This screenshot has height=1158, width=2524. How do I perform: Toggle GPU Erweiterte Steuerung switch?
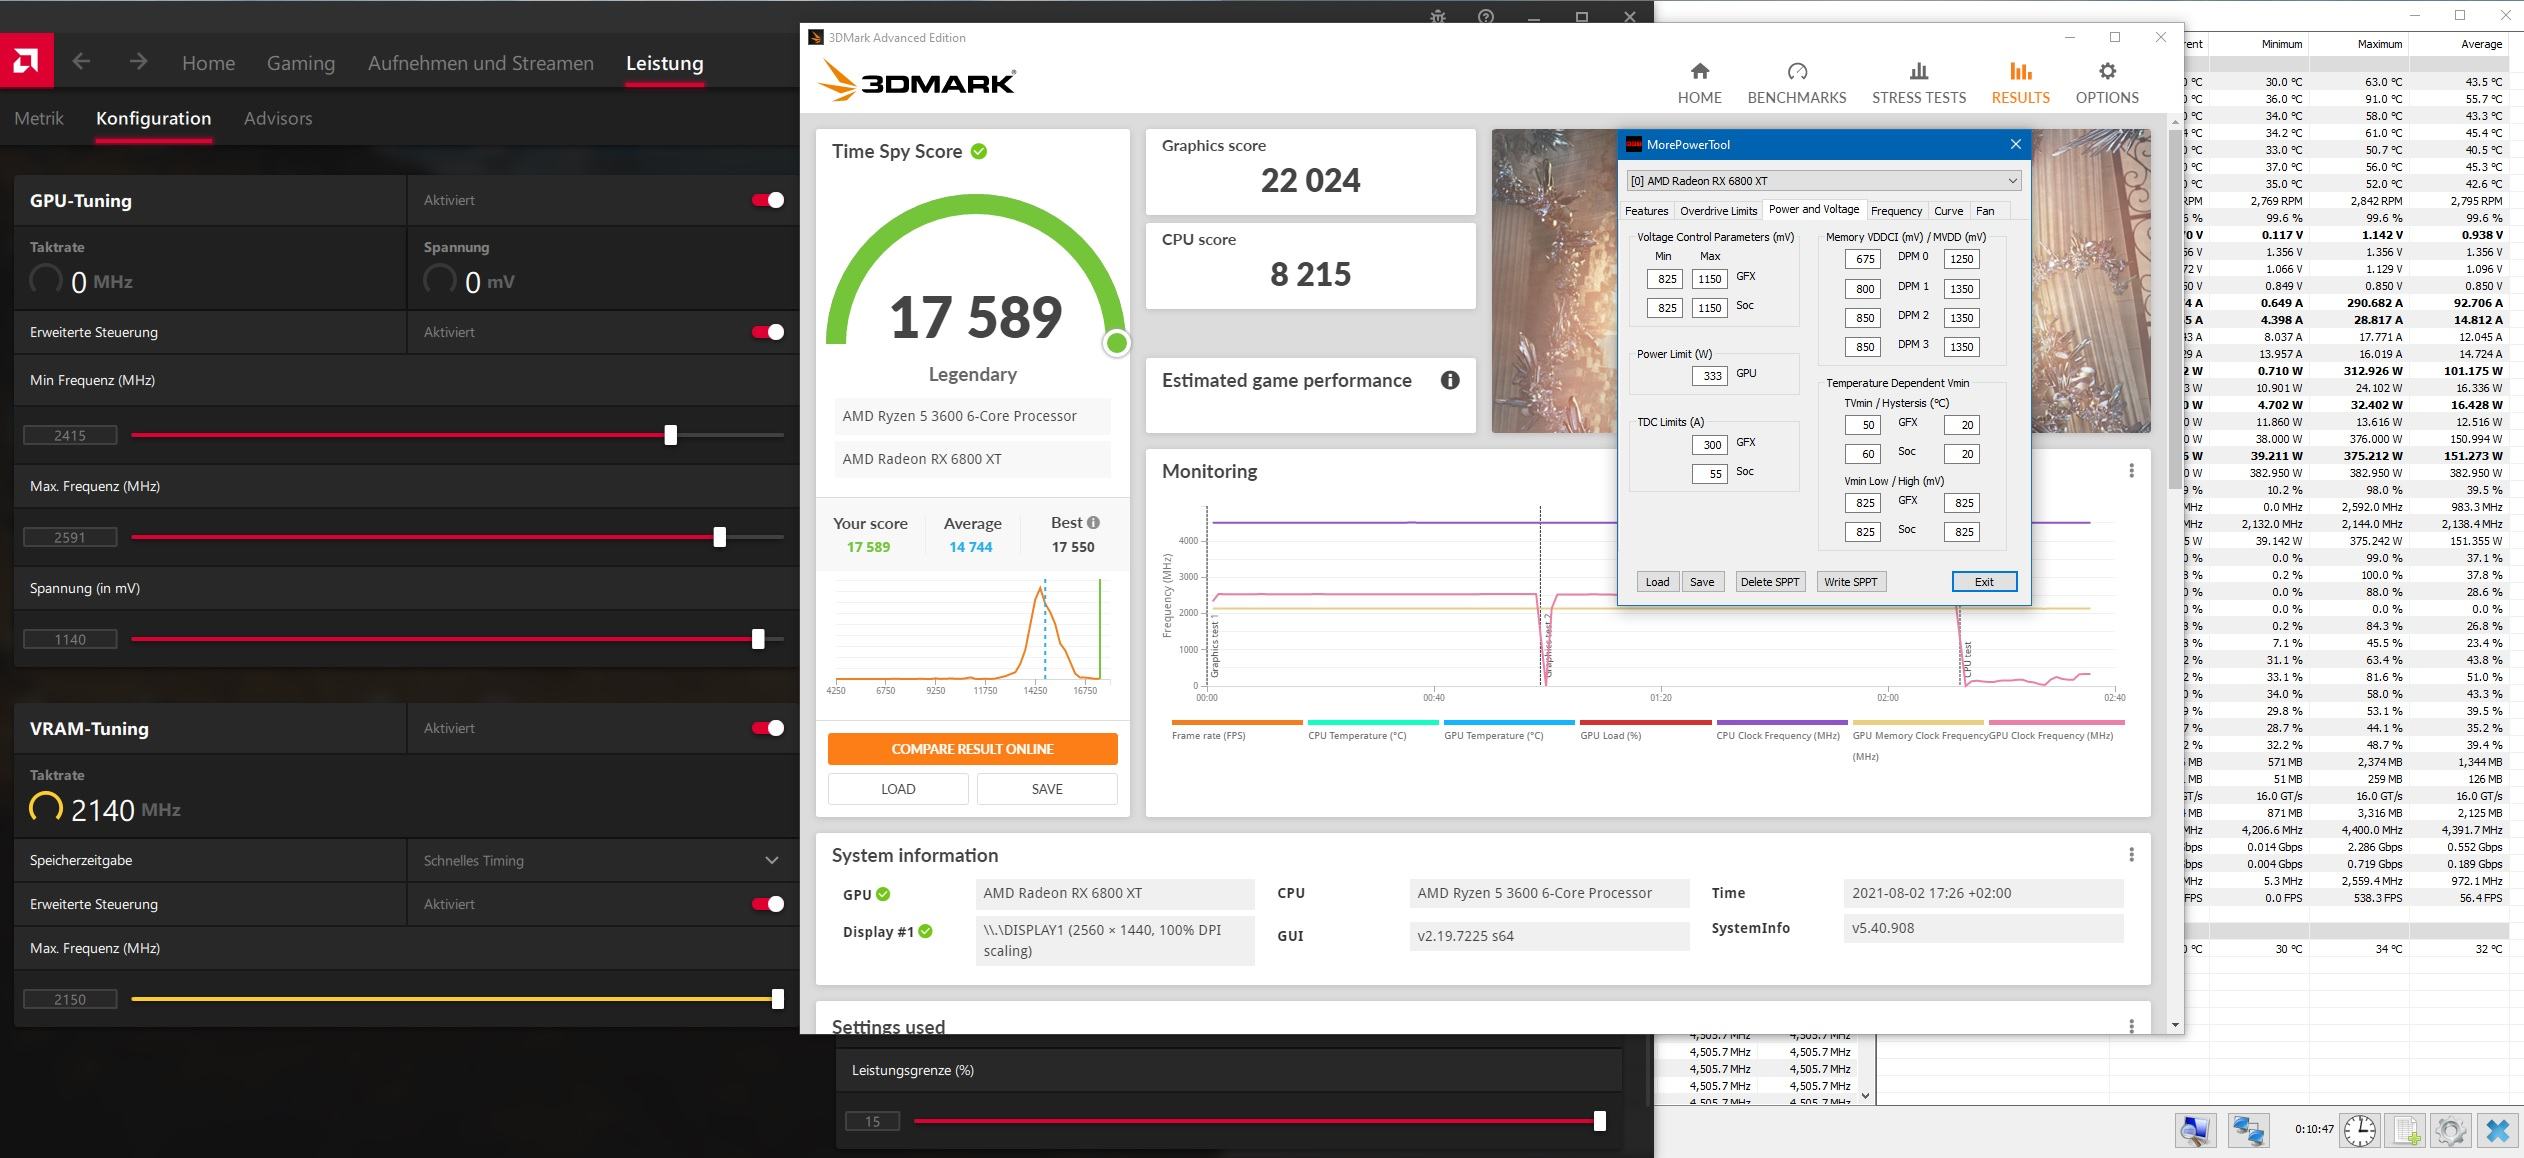click(768, 332)
